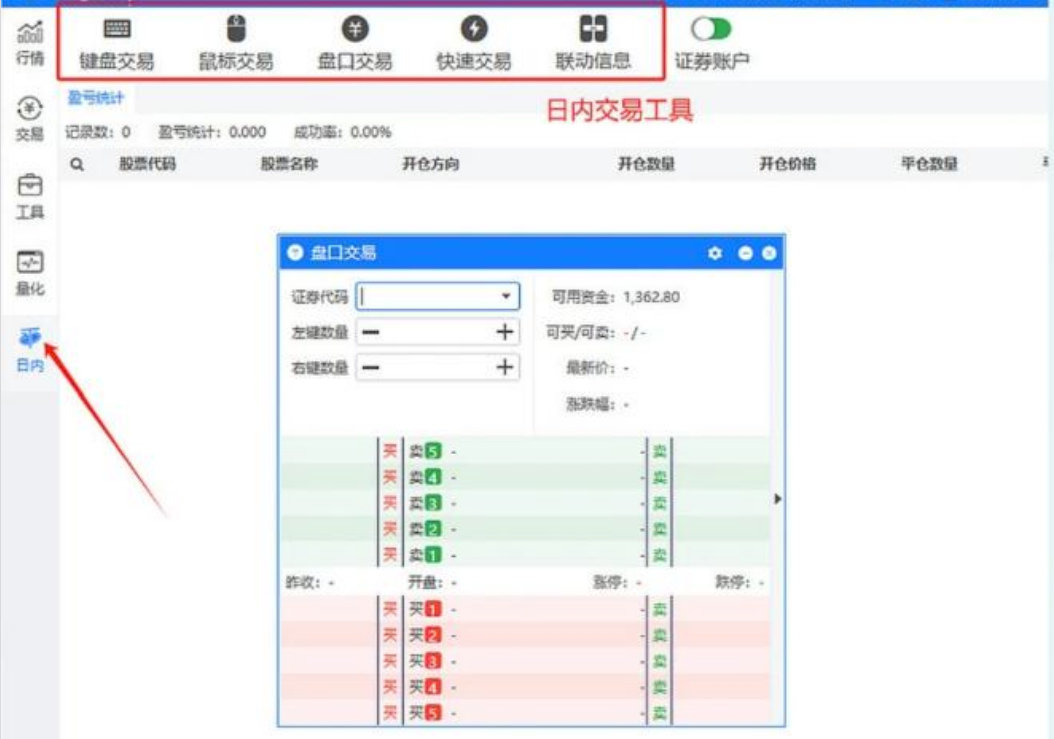Click green 卖 button on 买1 row
1054x739 pixels.
(x=659, y=609)
